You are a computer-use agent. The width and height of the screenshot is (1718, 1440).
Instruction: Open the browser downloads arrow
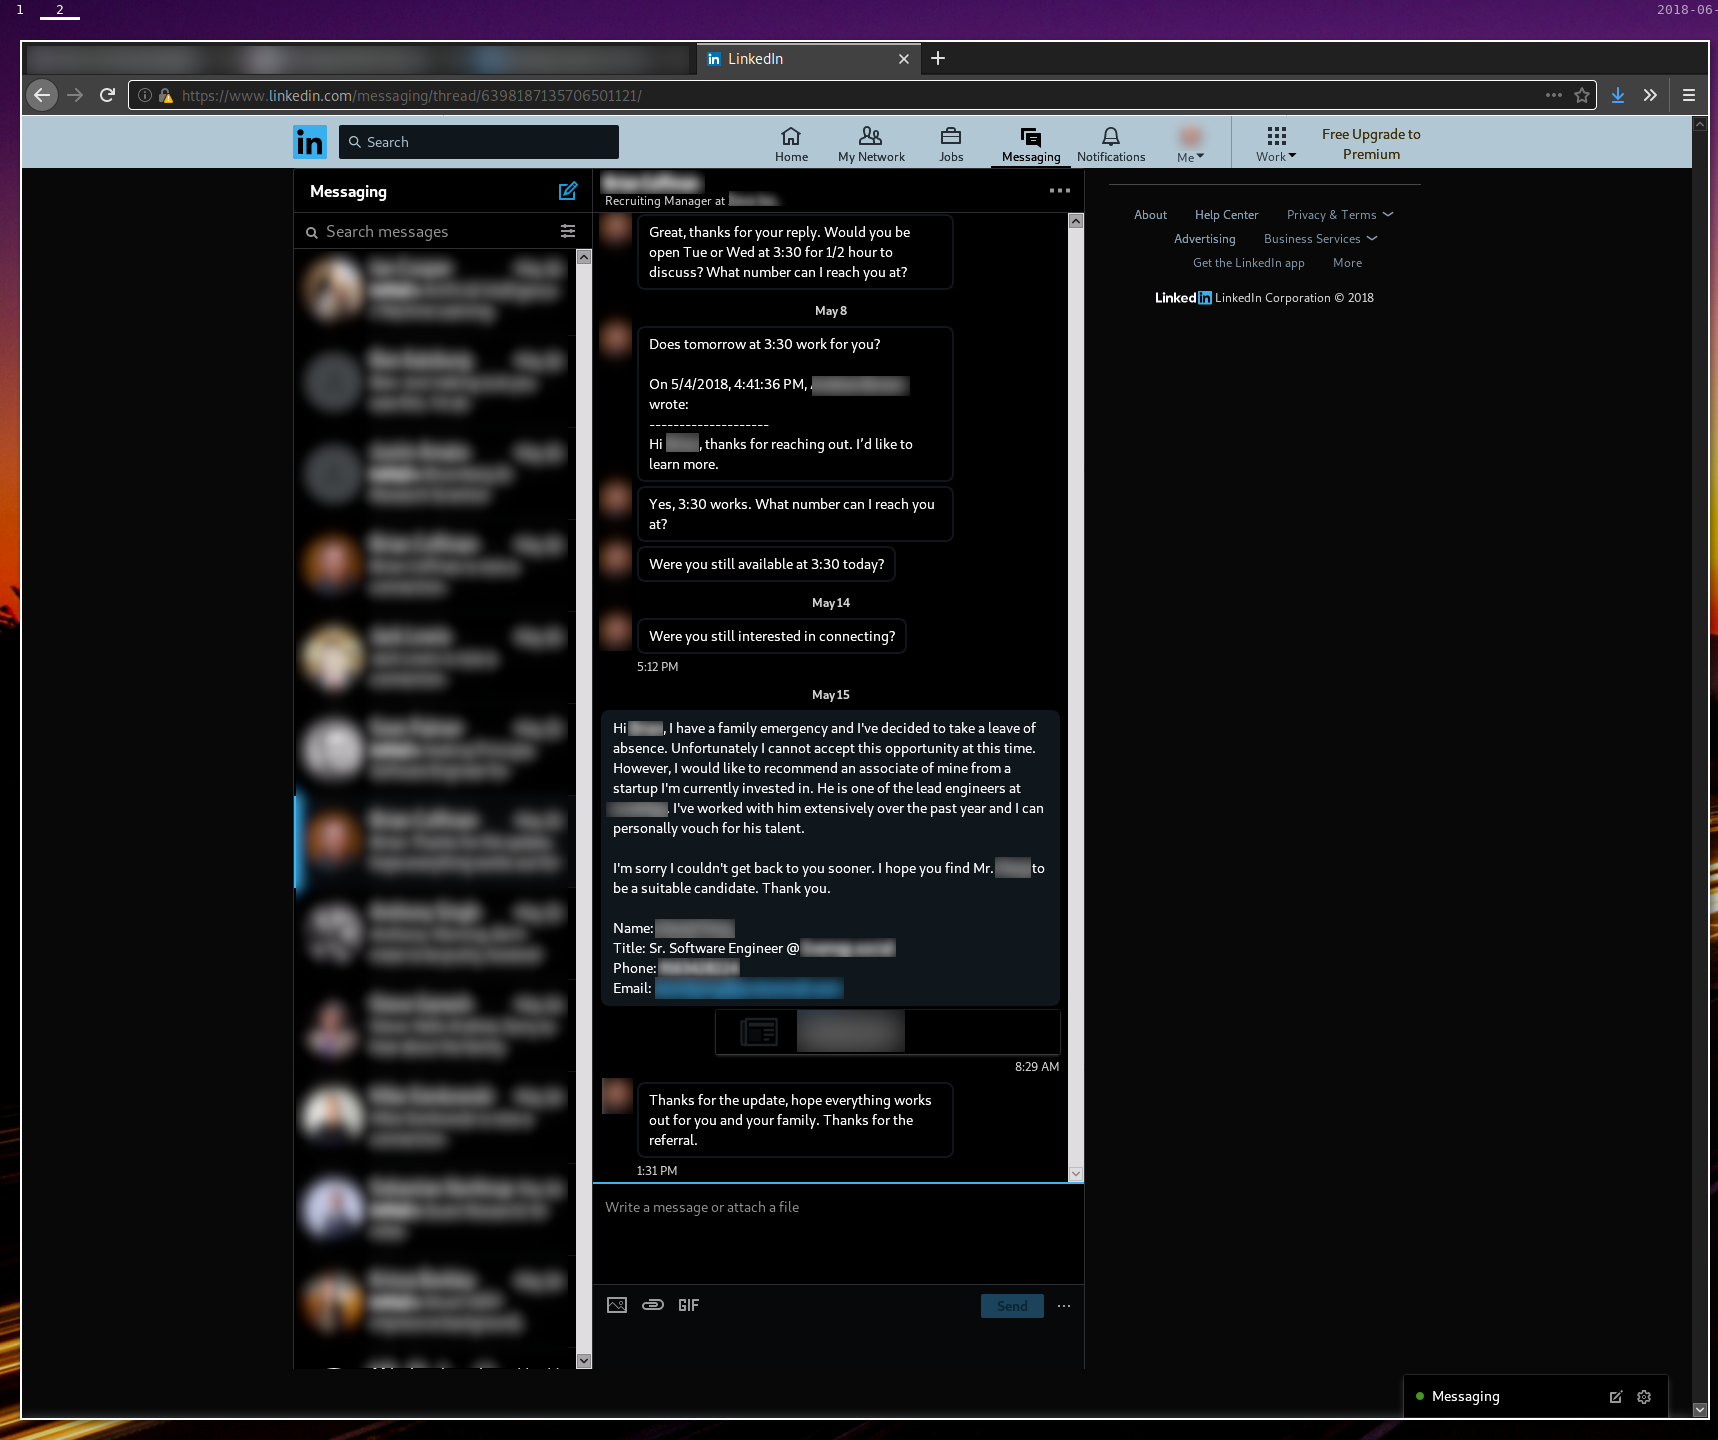pyautogui.click(x=1618, y=95)
